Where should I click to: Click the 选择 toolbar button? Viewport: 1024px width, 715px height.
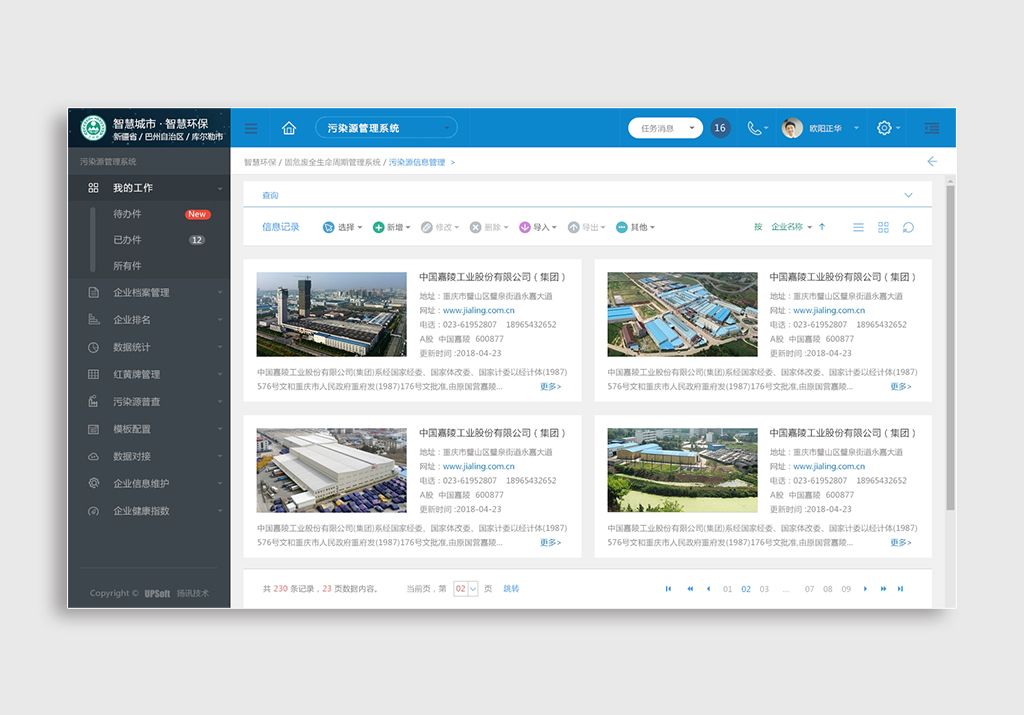pyautogui.click(x=342, y=227)
